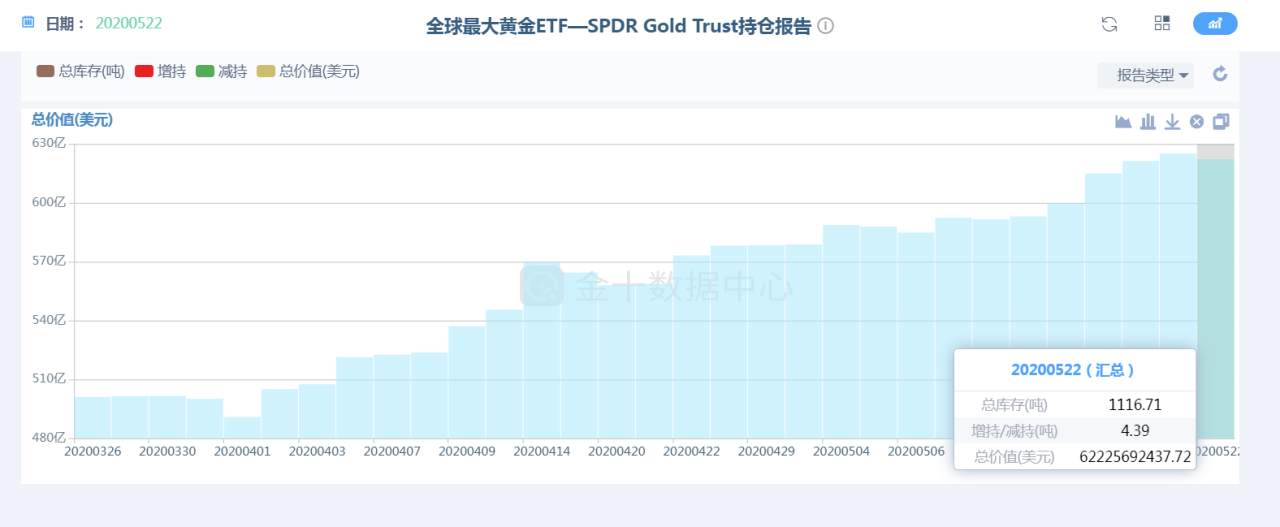Toggle the 总库存(吨) legend series
1280x527 pixels.
coord(80,71)
